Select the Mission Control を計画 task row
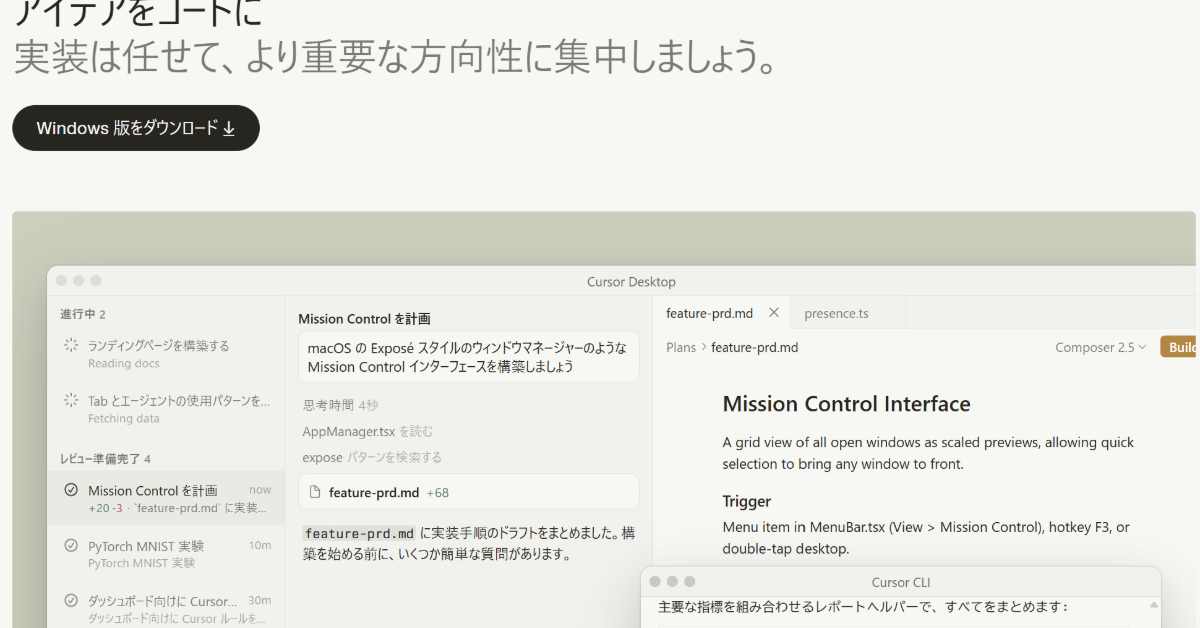 pyautogui.click(x=166, y=499)
